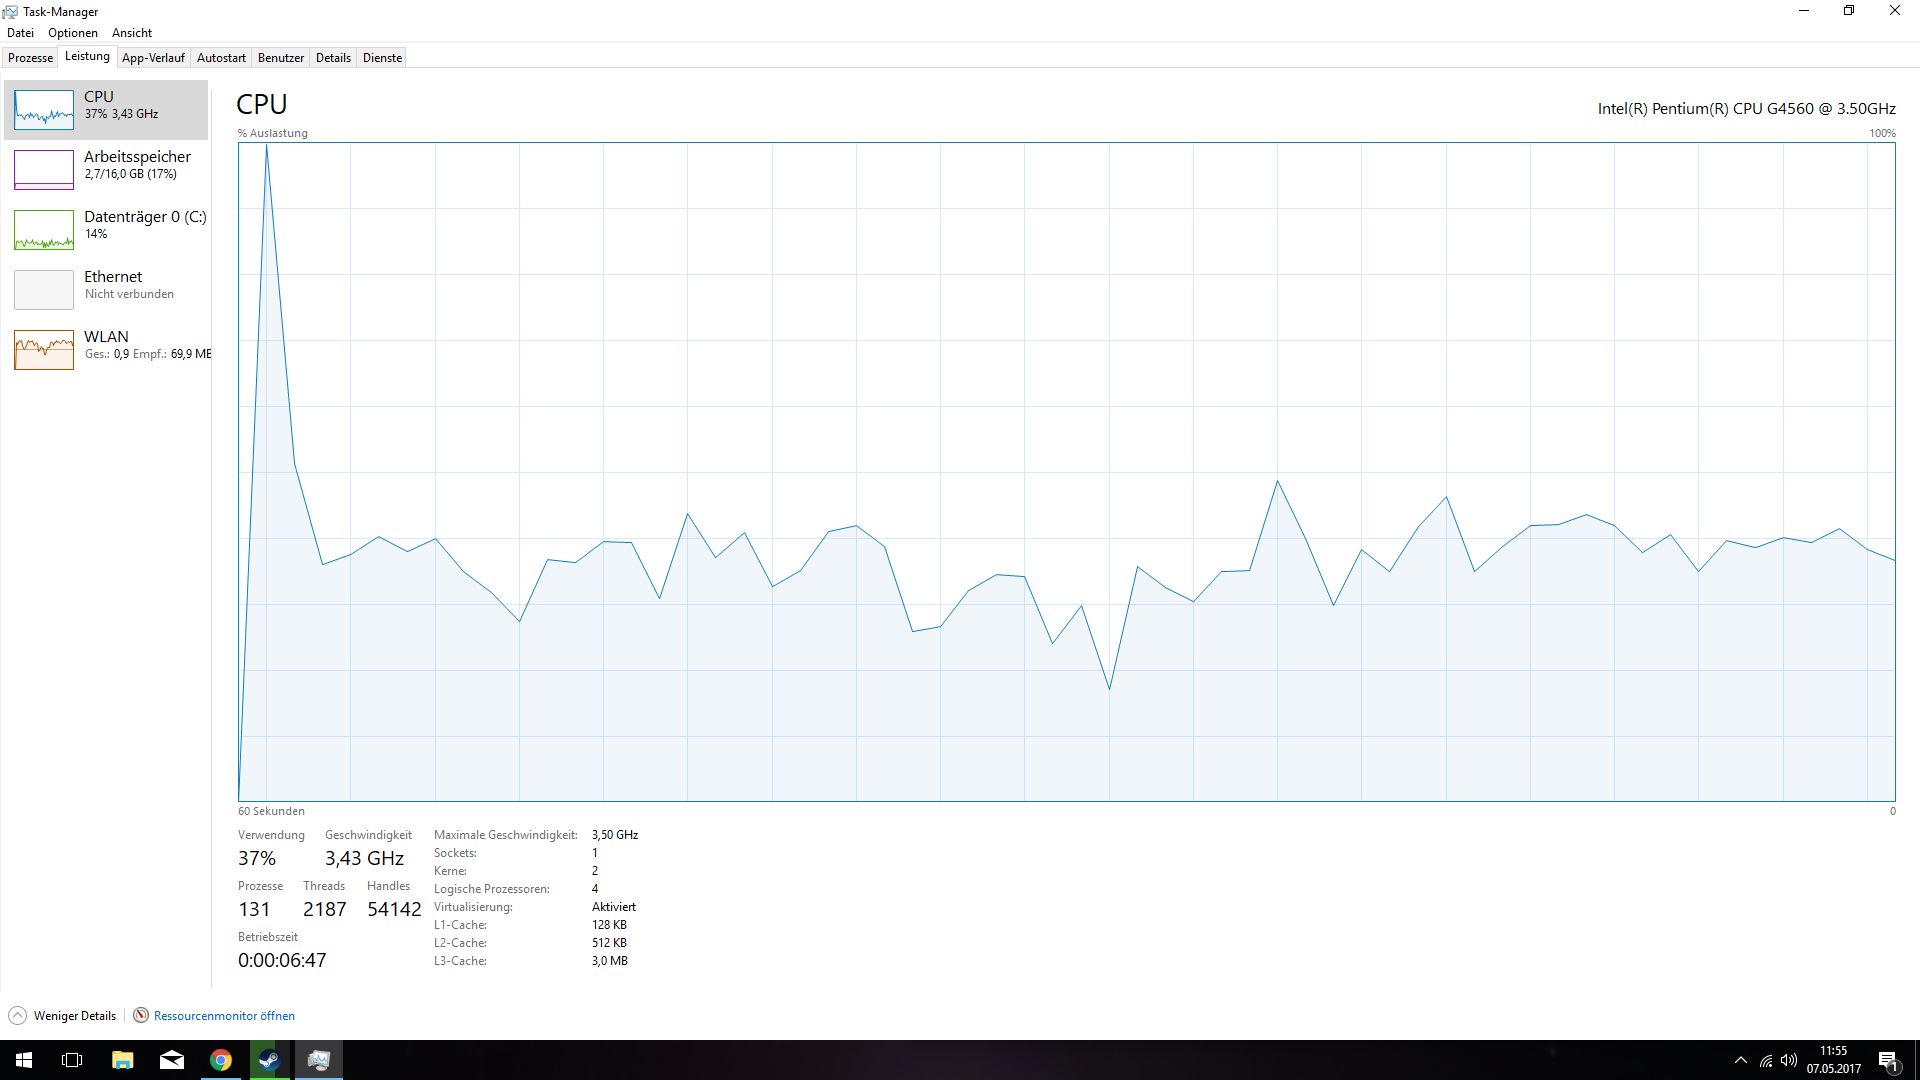Open the Datei menu
Screen dimensions: 1920x1080
[x=20, y=33]
